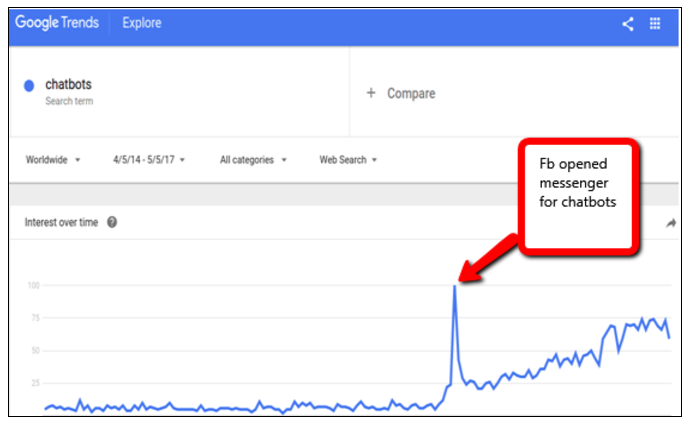Click the plus icon next to Compare
Screen dimensions: 691x426
click(371, 93)
